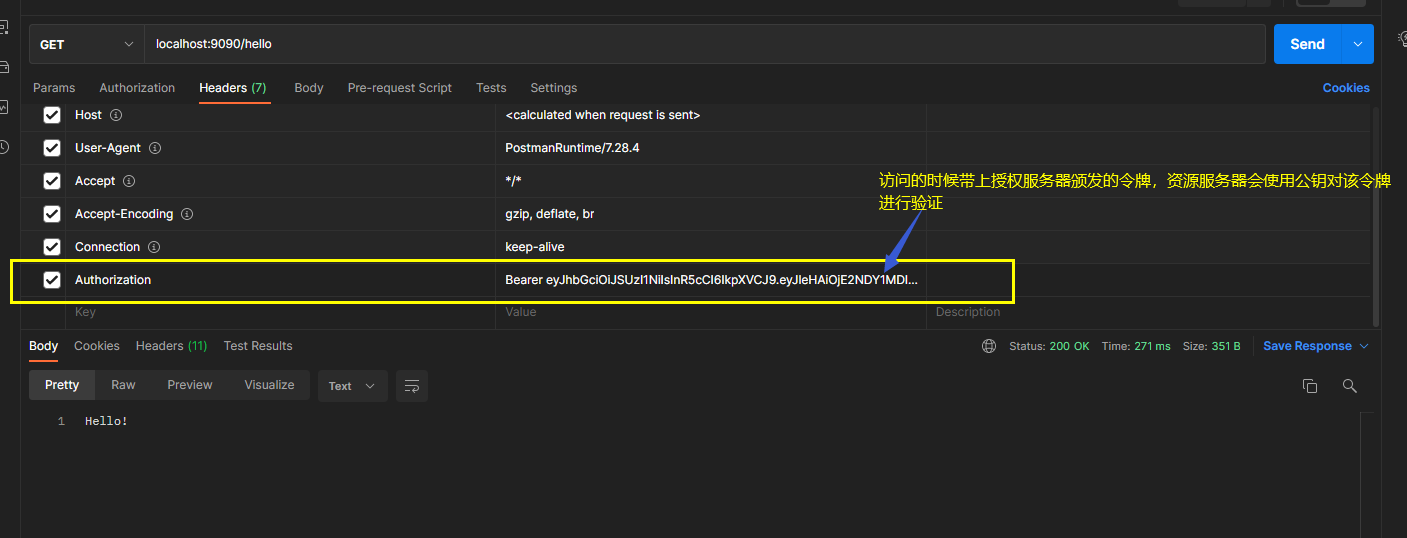Open the Send button dropdown arrow

point(1358,44)
